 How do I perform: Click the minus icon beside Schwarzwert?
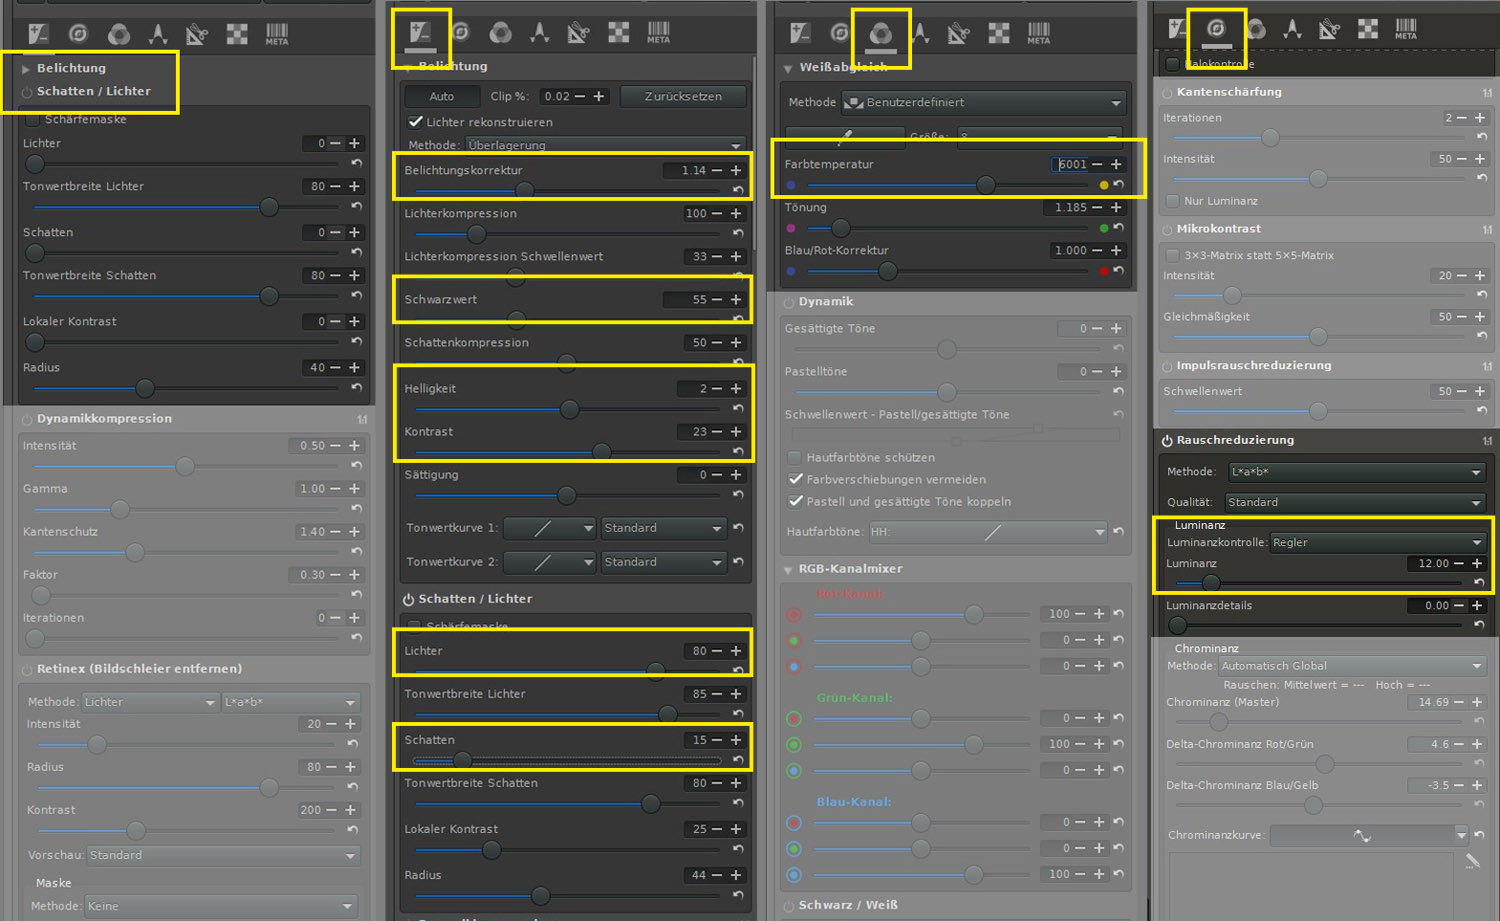click(717, 300)
